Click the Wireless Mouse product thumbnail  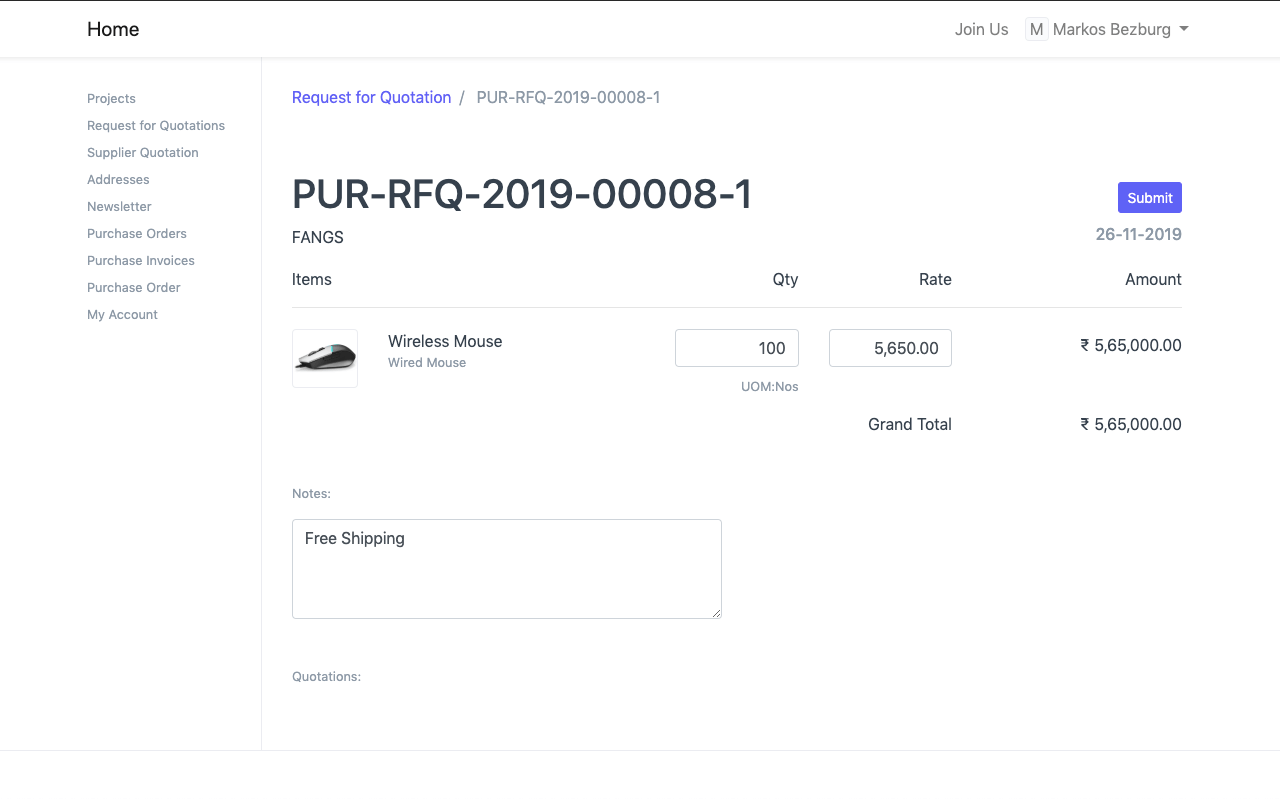pyautogui.click(x=325, y=358)
